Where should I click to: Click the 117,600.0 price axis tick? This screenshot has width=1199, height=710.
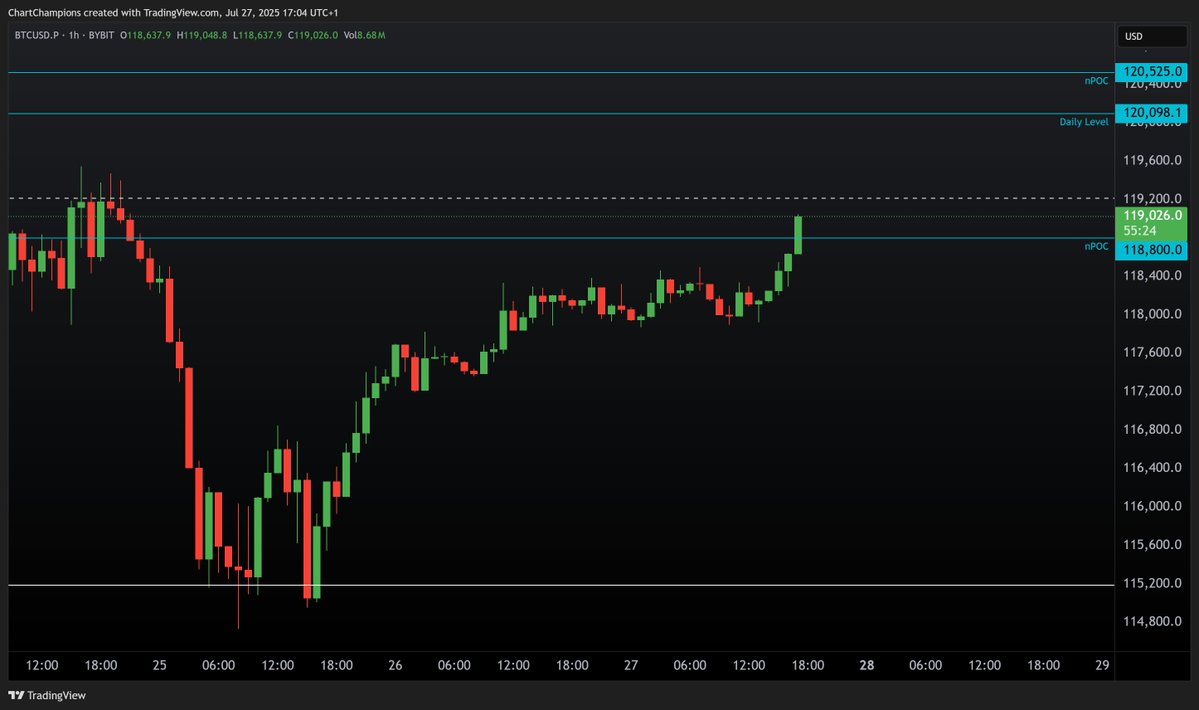1152,352
